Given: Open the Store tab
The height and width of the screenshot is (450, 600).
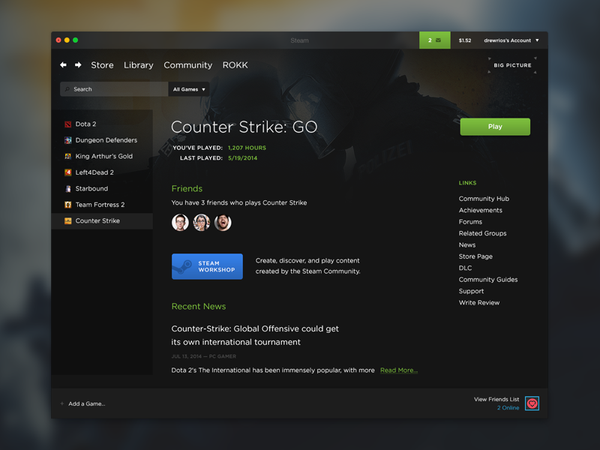Looking at the screenshot, I should 102,65.
